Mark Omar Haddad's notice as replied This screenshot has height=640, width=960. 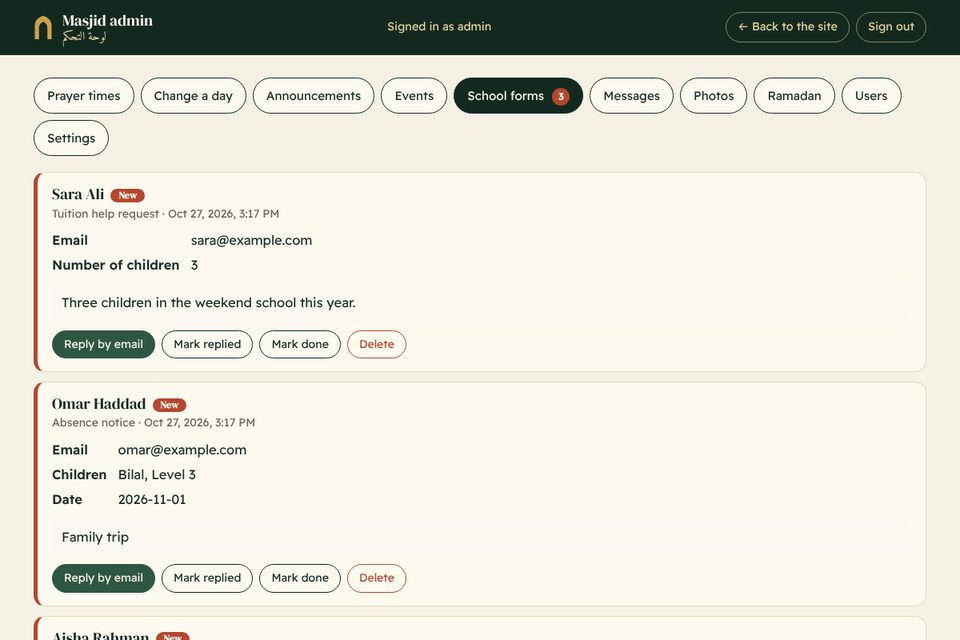pos(207,578)
